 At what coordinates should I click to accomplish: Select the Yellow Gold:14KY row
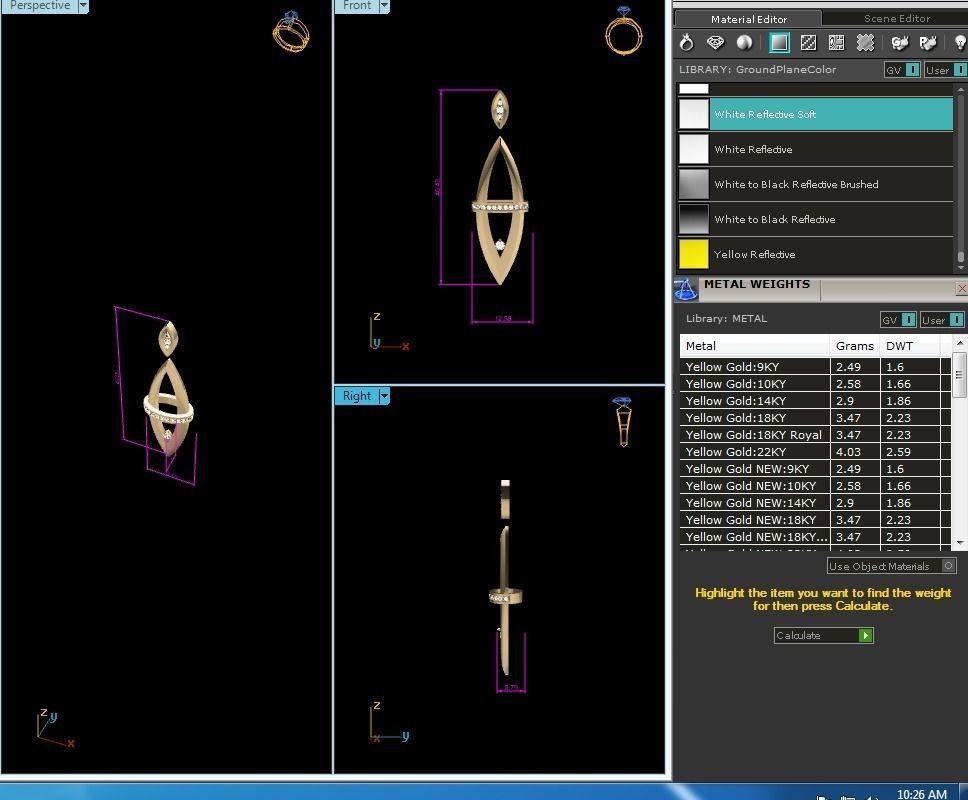click(x=815, y=401)
